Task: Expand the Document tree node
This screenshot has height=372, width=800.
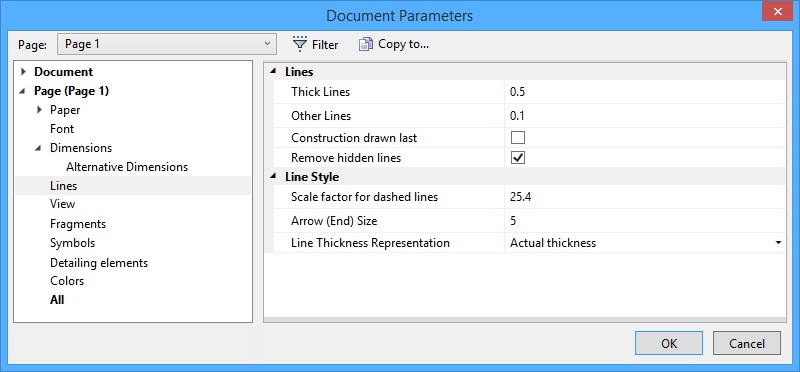Action: coord(23,72)
